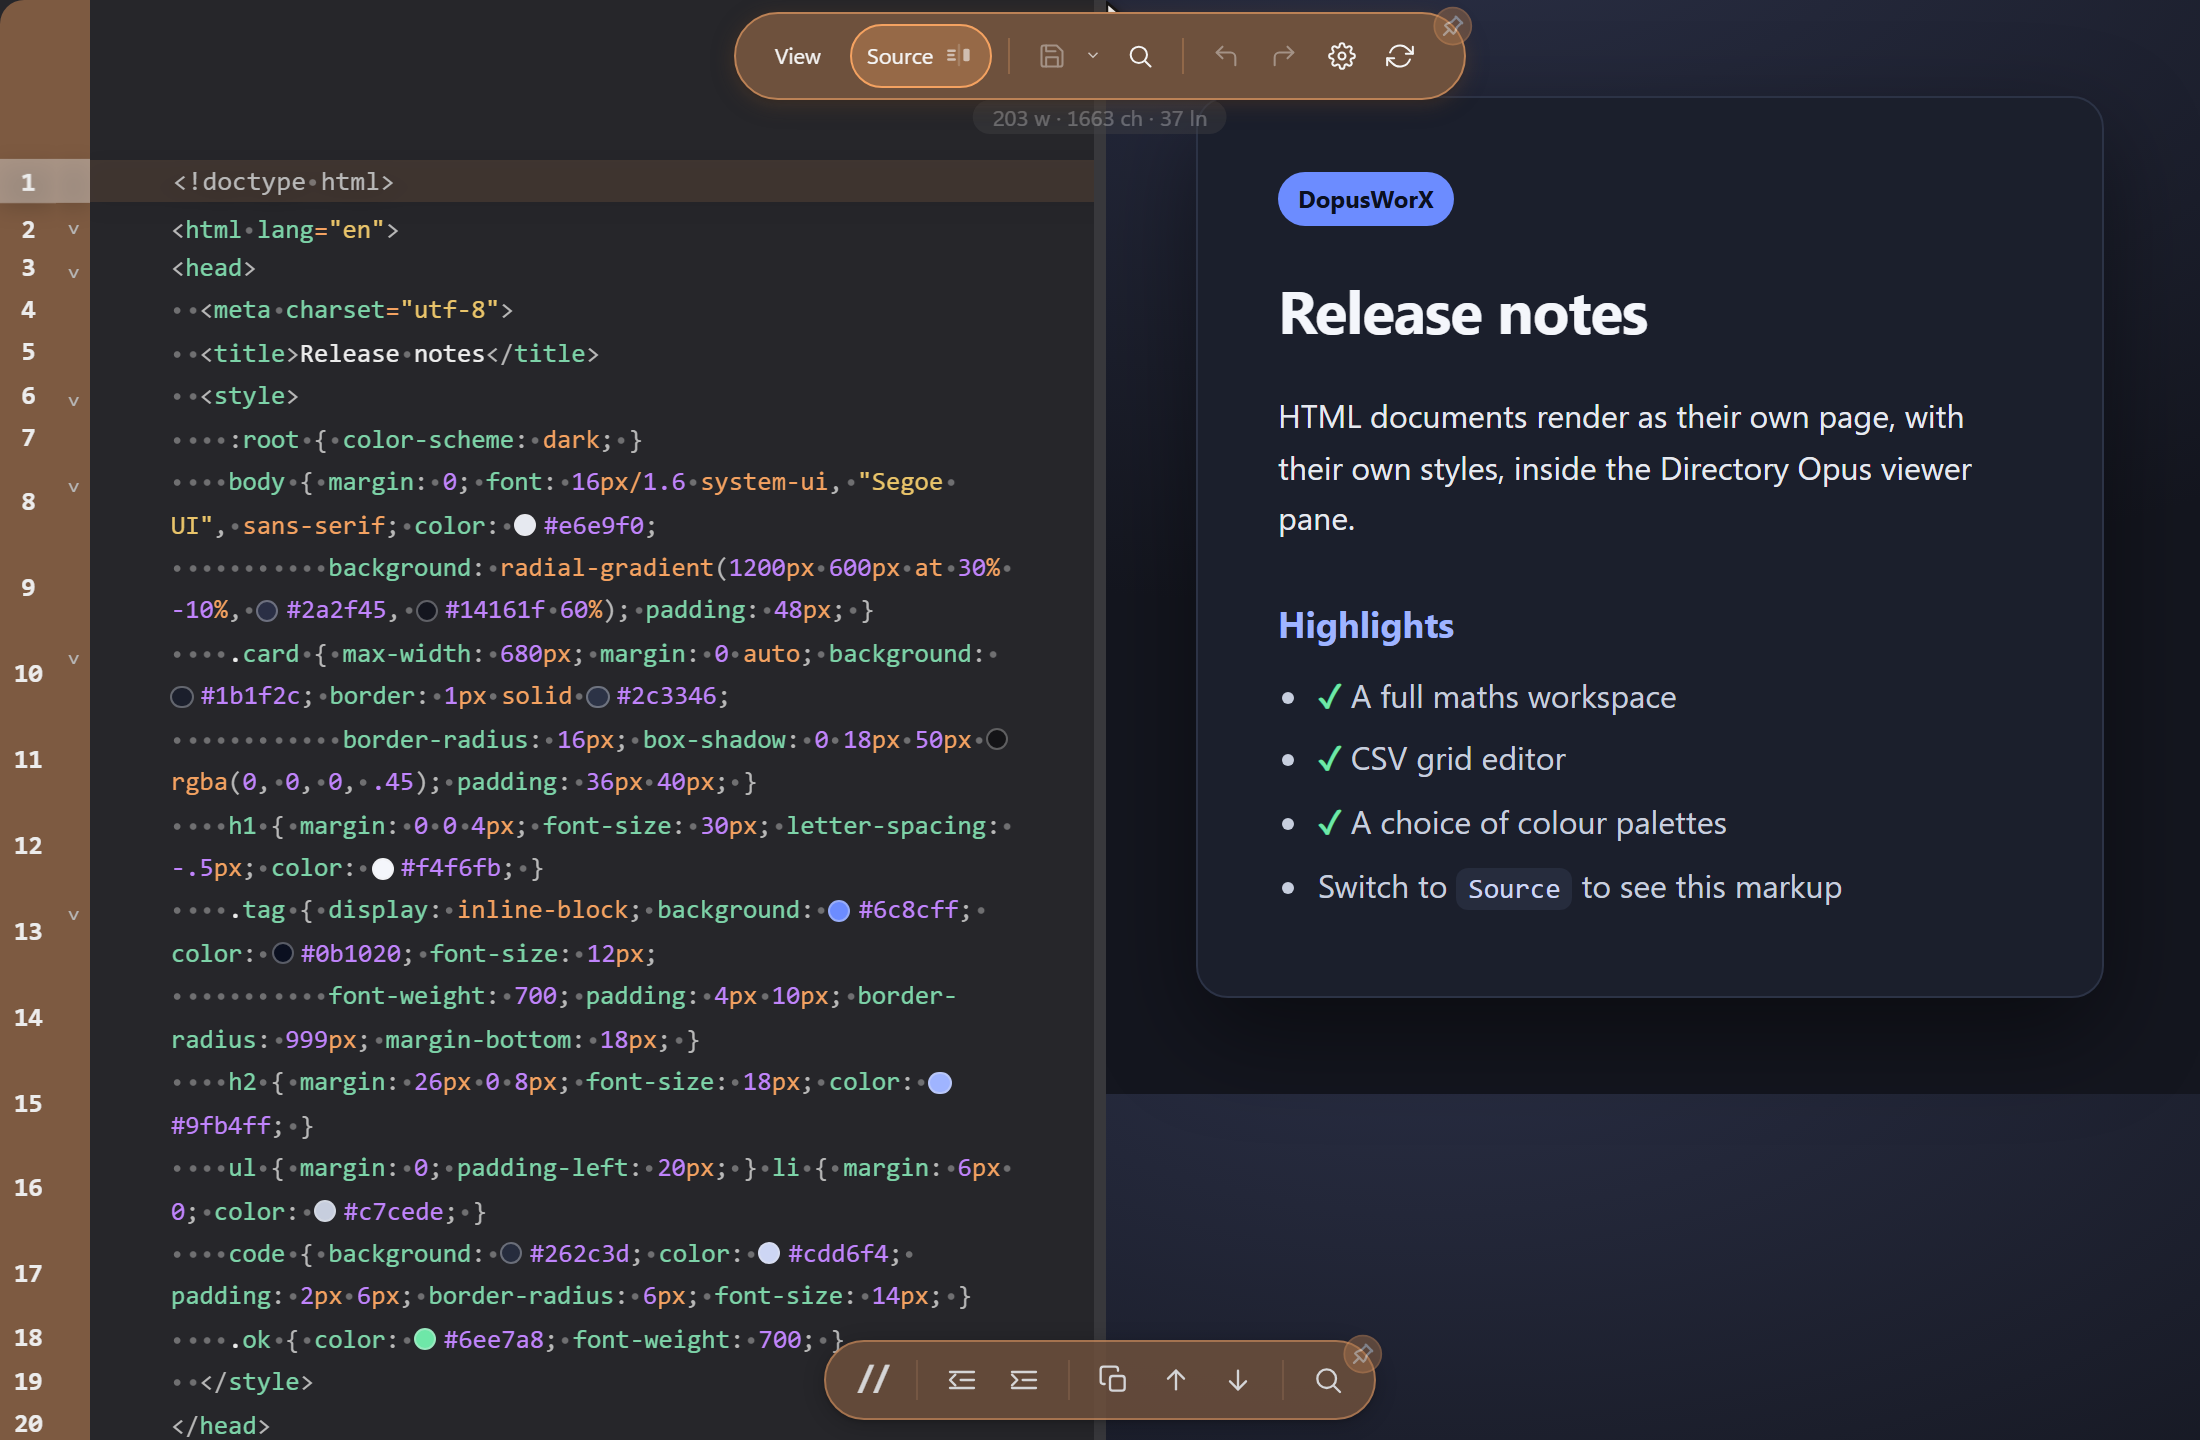Open the save options dropdown arrow
The height and width of the screenshot is (1440, 2200).
(1093, 57)
